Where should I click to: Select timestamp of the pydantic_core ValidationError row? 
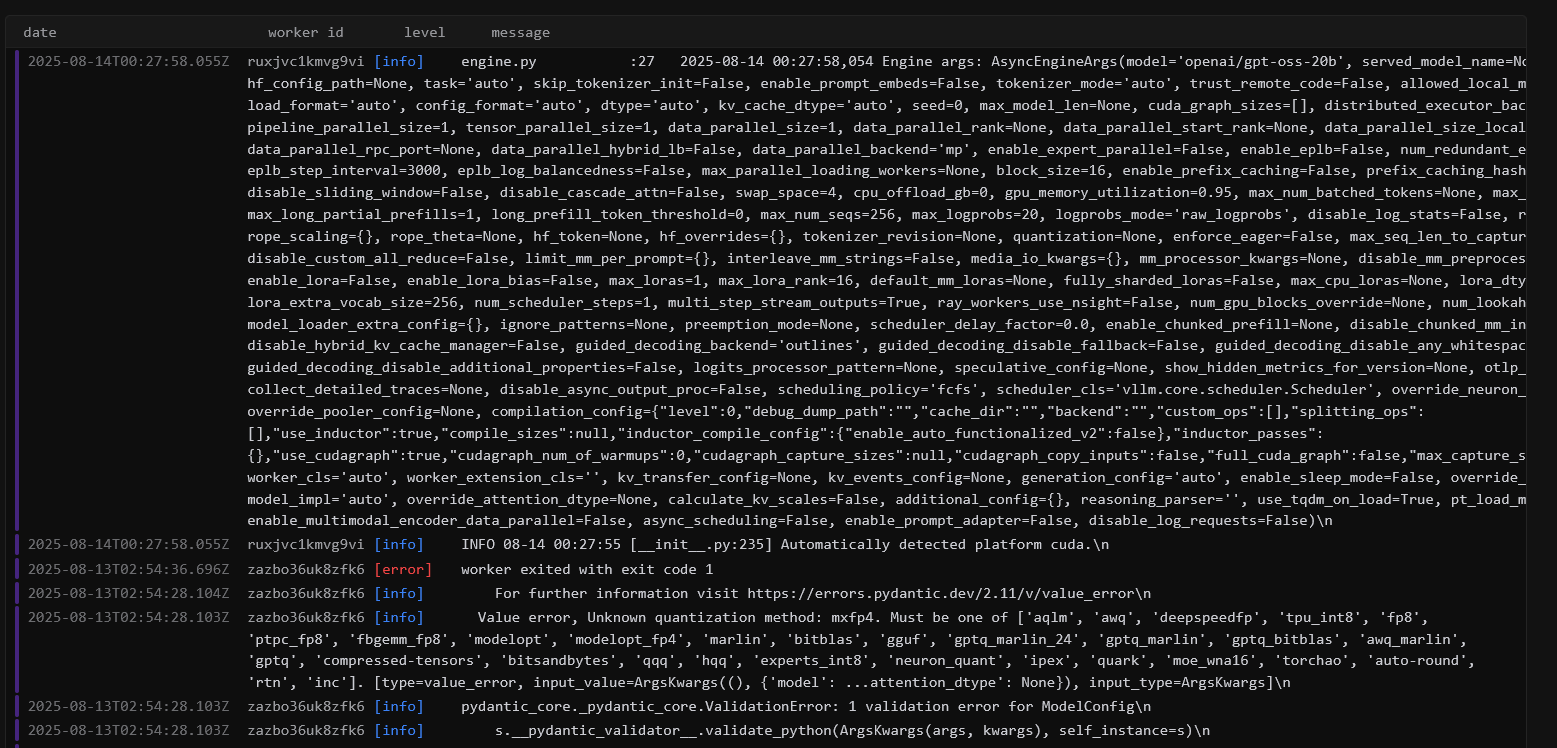128,706
